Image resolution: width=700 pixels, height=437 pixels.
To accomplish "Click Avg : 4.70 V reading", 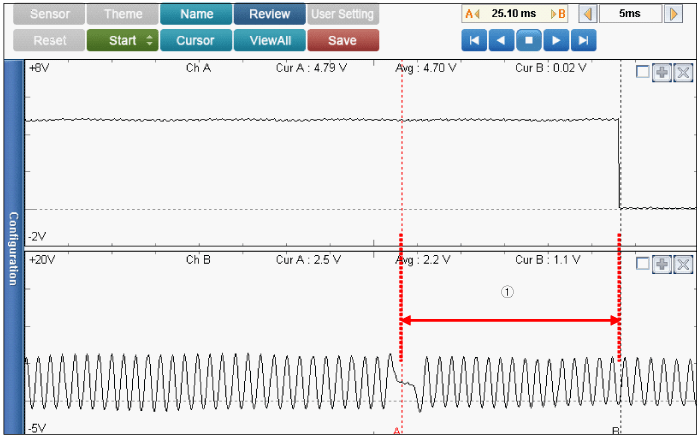I will (x=425, y=68).
